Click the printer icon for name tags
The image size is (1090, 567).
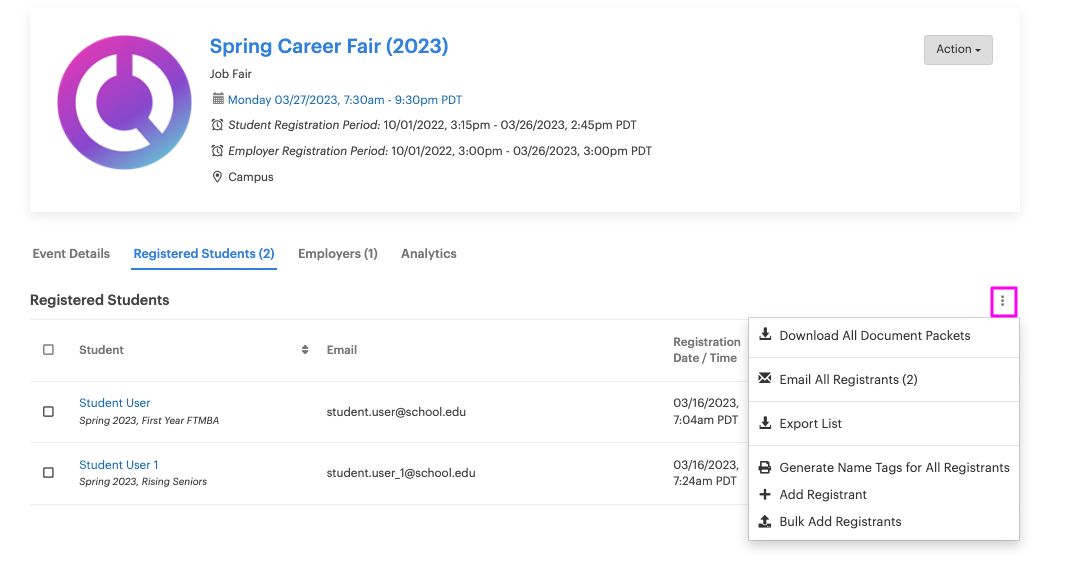pos(765,467)
